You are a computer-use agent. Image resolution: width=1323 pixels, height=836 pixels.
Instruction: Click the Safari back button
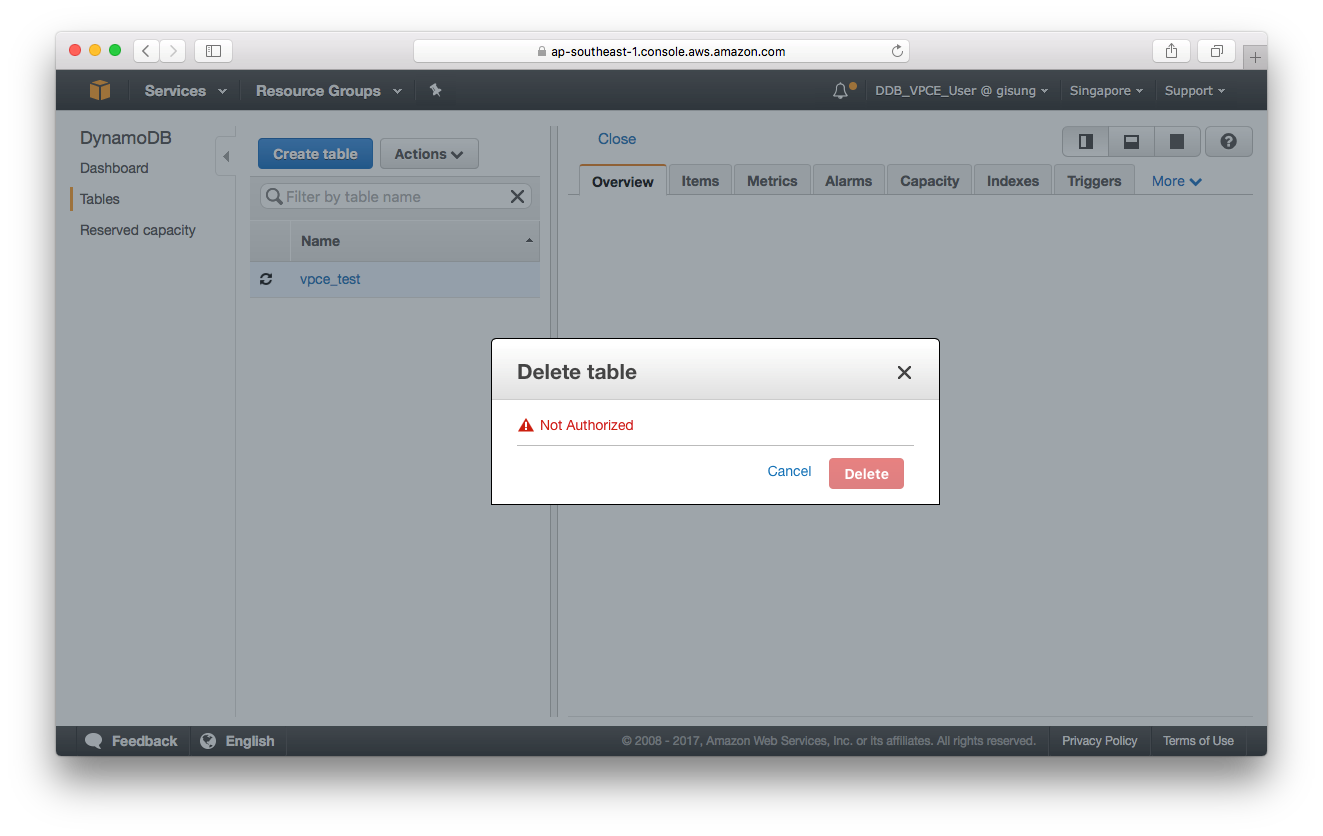coord(146,51)
